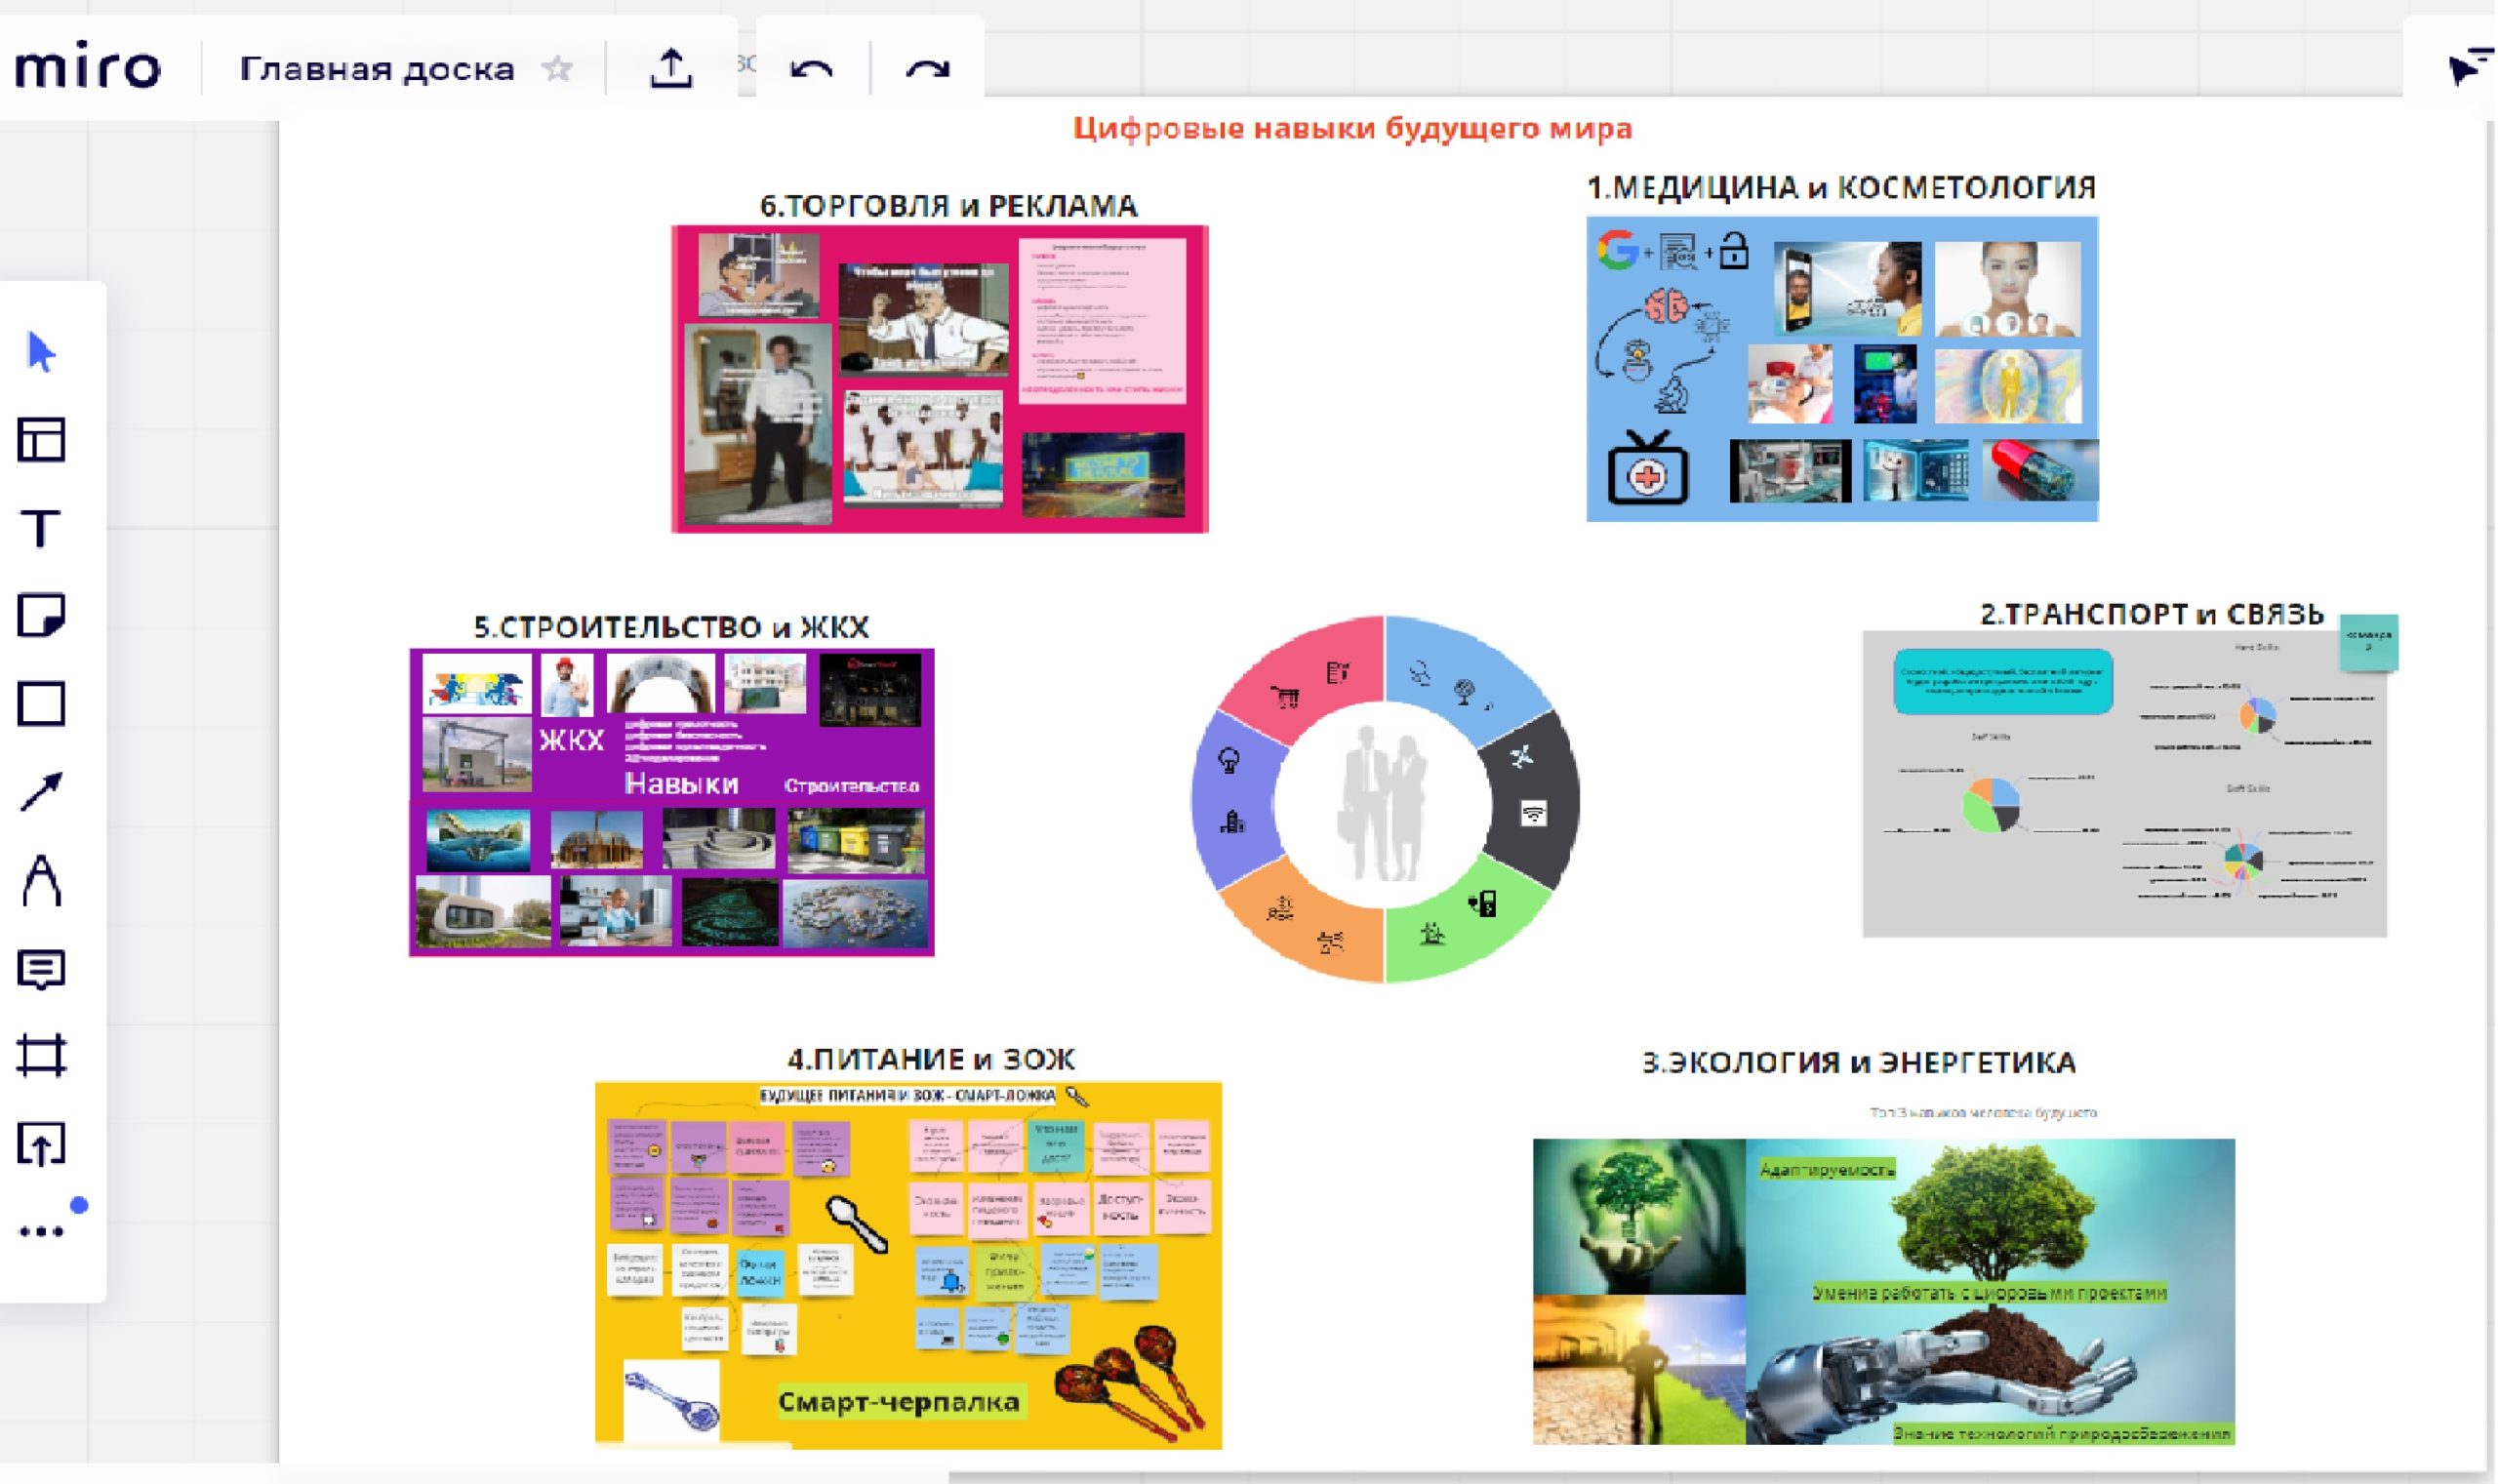Select the Pen drawing tool
Image resolution: width=2498 pixels, height=1484 pixels.
41,880
